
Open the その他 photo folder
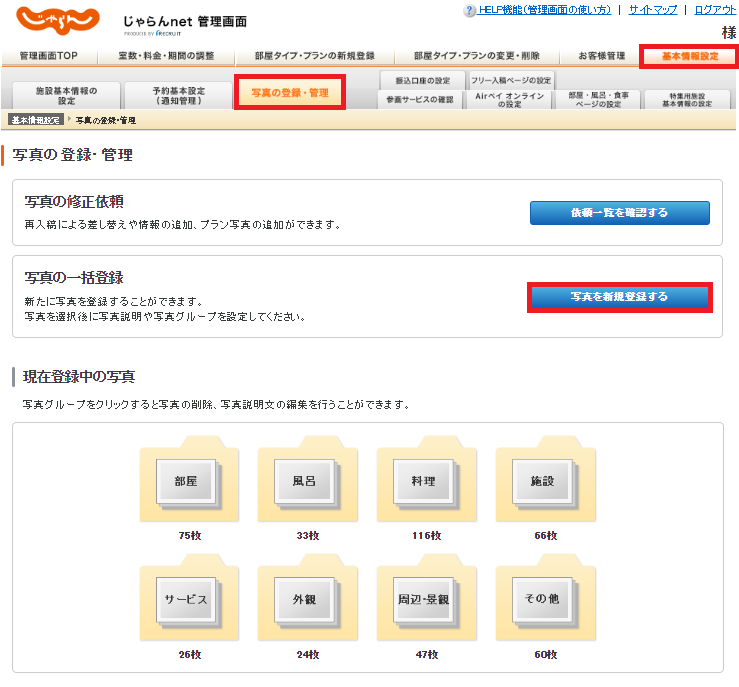[x=541, y=599]
